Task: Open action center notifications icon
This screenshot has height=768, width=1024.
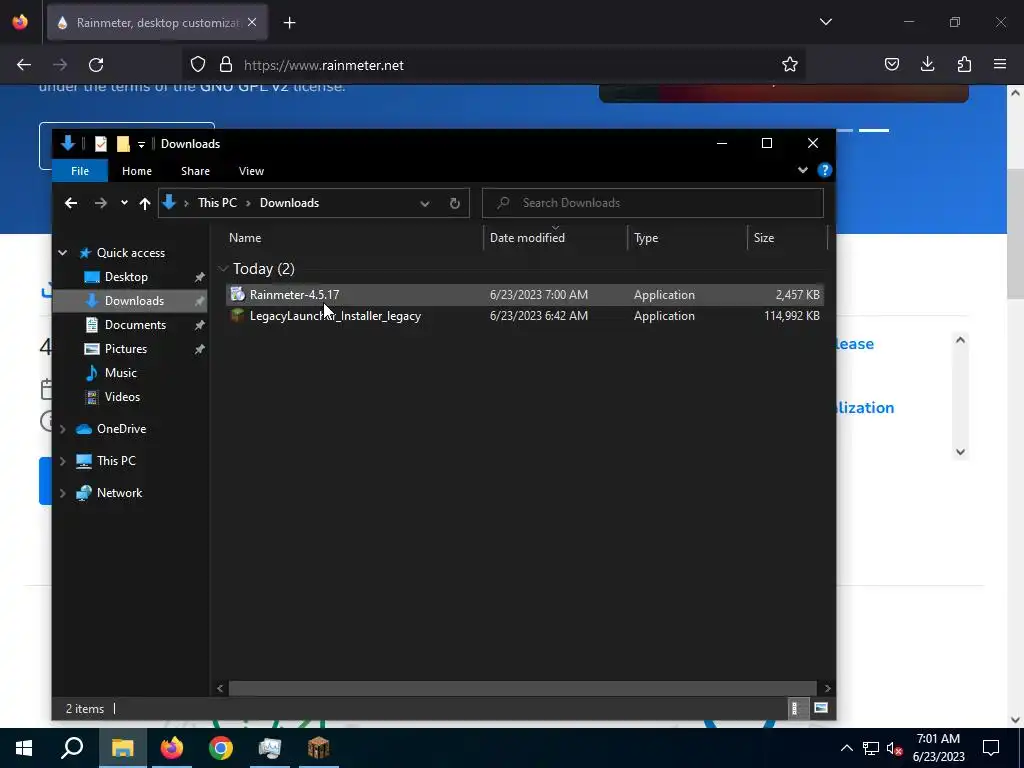Action: pos(991,748)
